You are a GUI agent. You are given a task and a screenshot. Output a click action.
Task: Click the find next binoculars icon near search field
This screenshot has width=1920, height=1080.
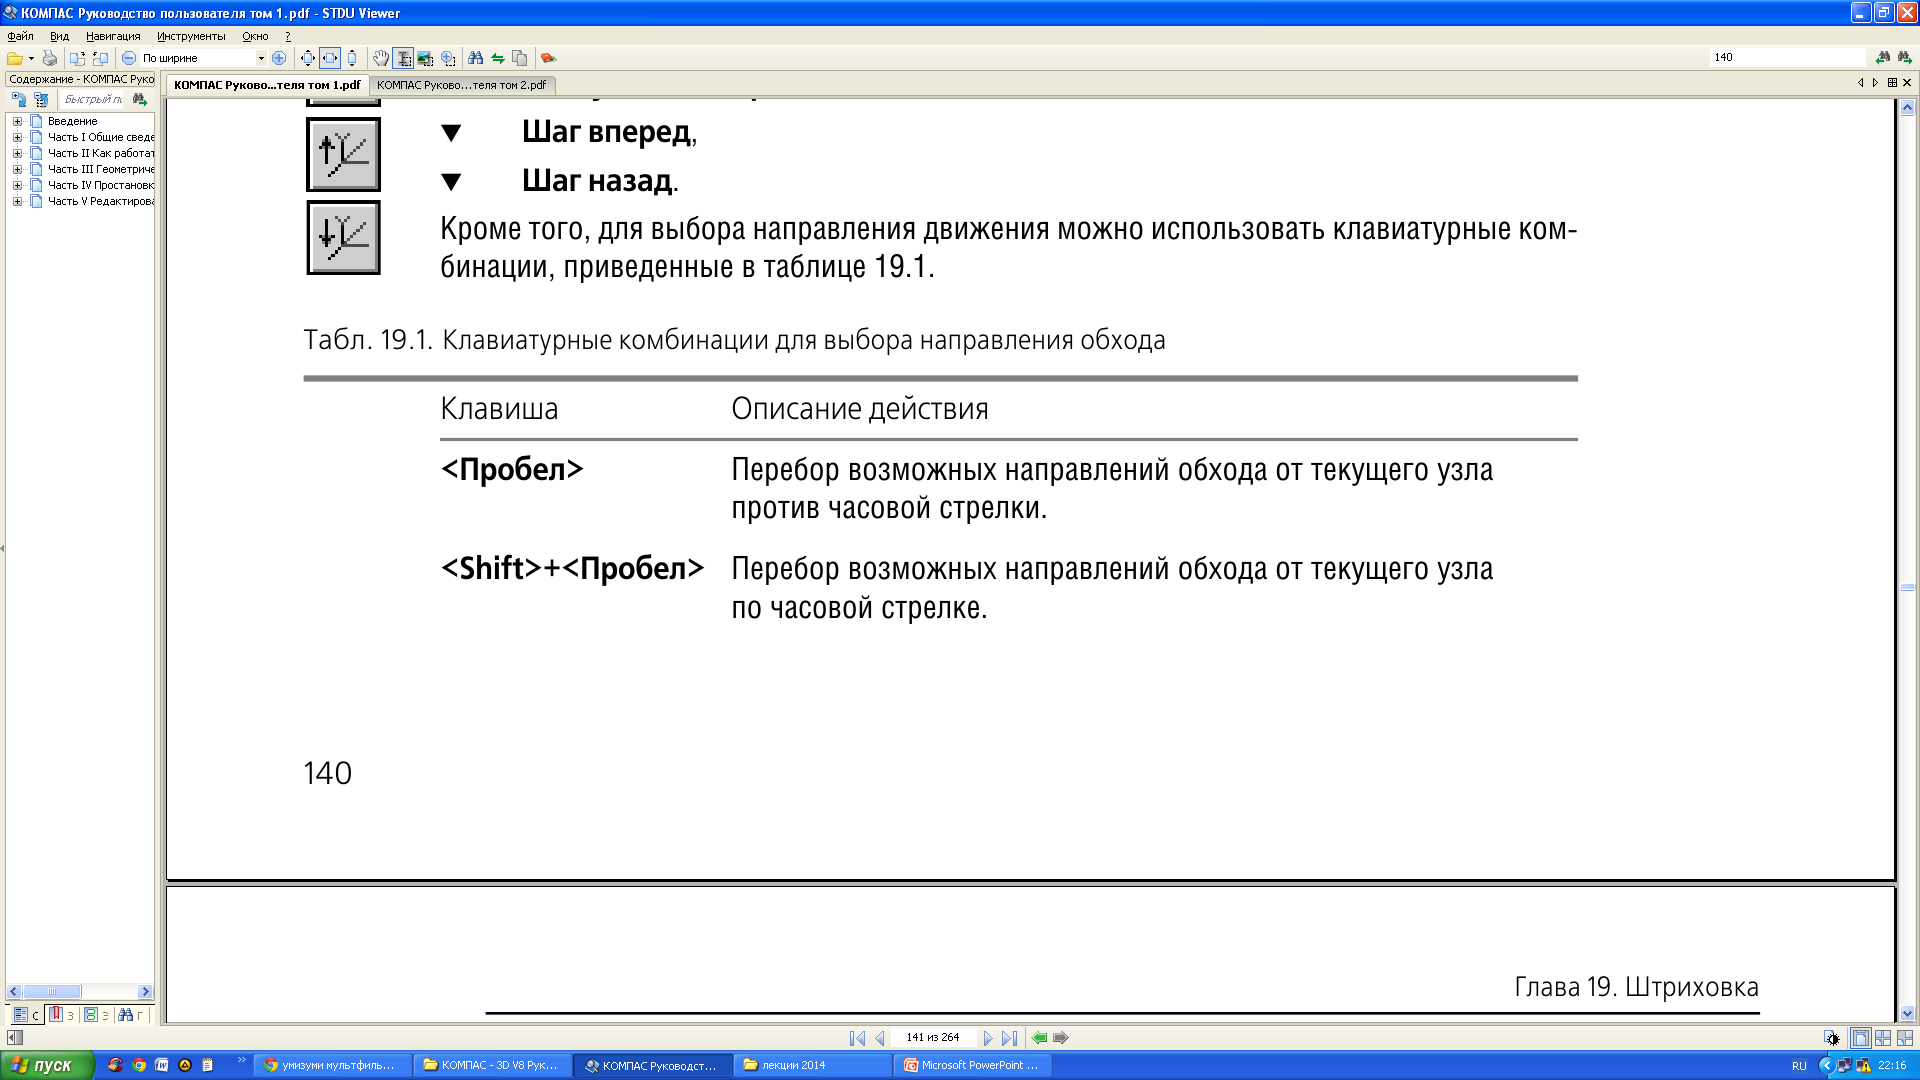(x=1883, y=57)
